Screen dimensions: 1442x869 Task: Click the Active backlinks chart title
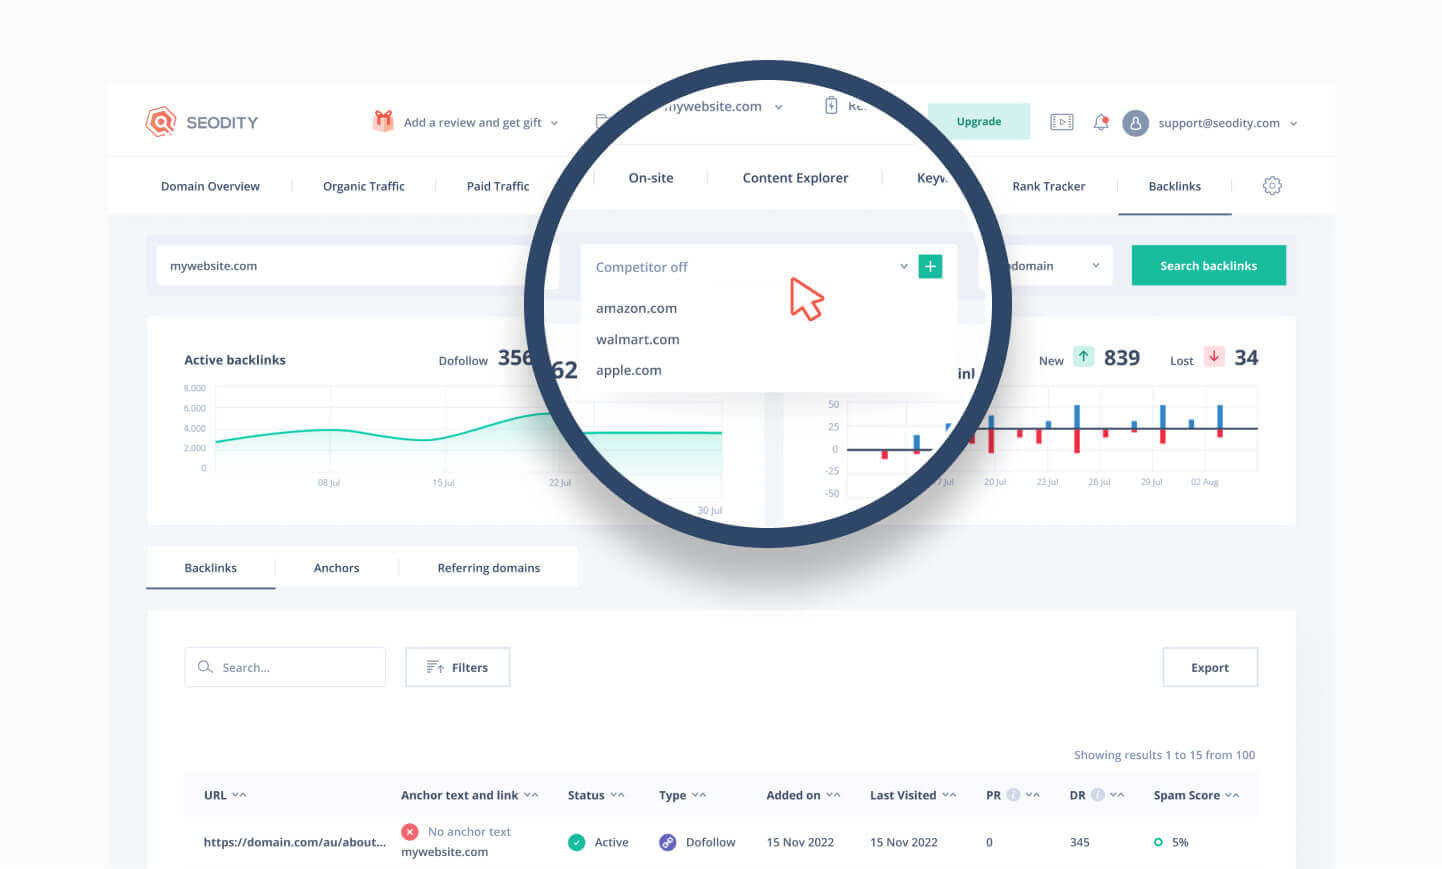(235, 360)
